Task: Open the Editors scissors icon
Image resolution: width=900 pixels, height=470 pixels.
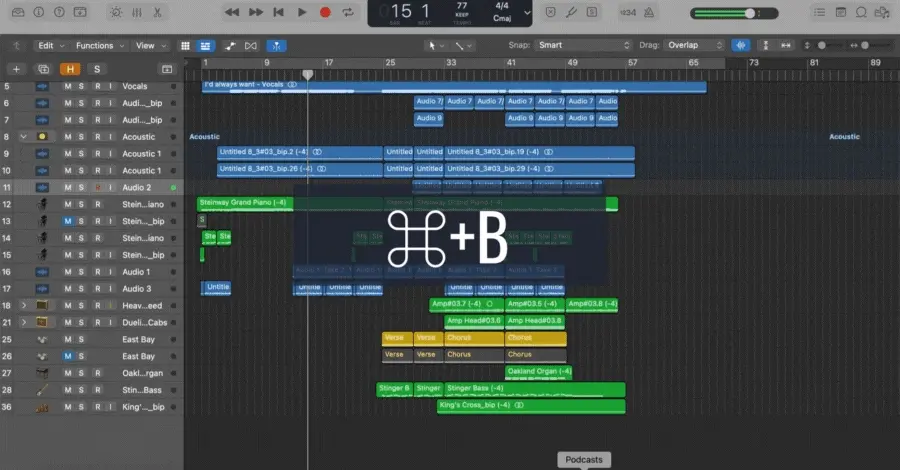Action: pyautogui.click(x=157, y=12)
